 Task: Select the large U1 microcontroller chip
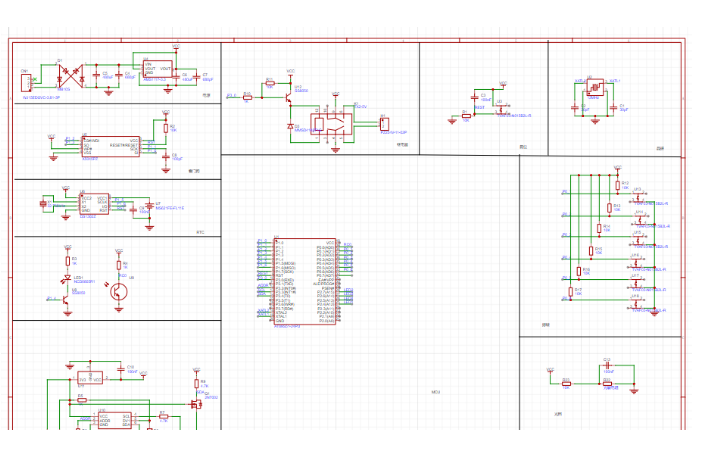[305, 281]
